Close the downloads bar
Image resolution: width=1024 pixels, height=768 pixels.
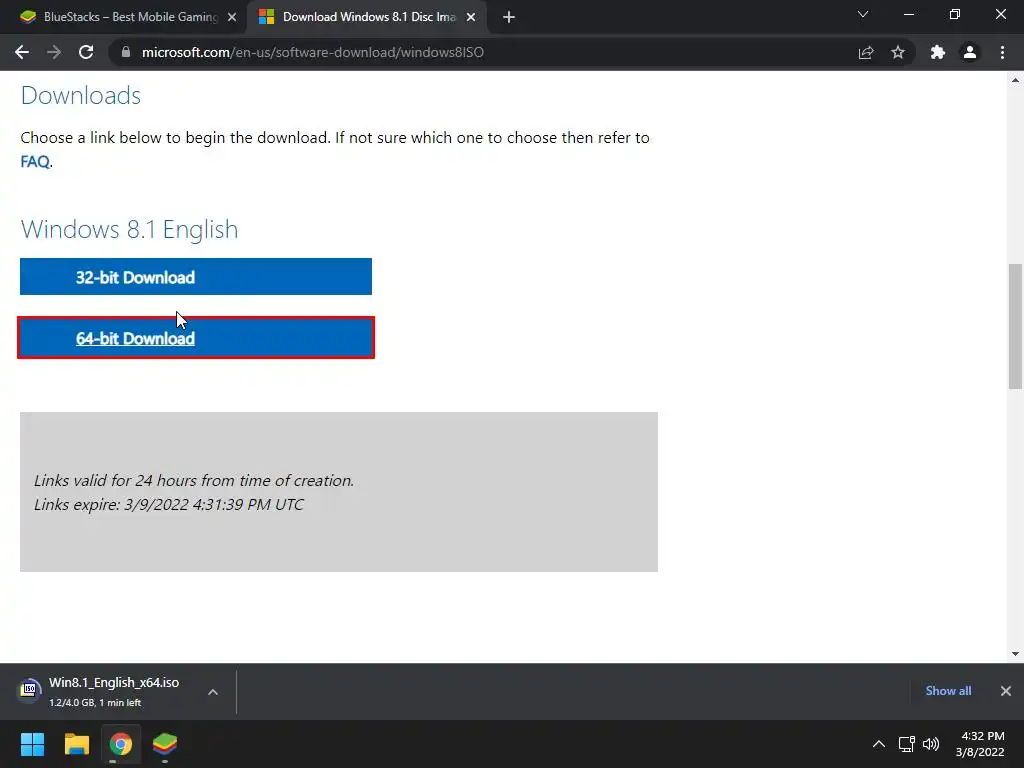point(1006,691)
